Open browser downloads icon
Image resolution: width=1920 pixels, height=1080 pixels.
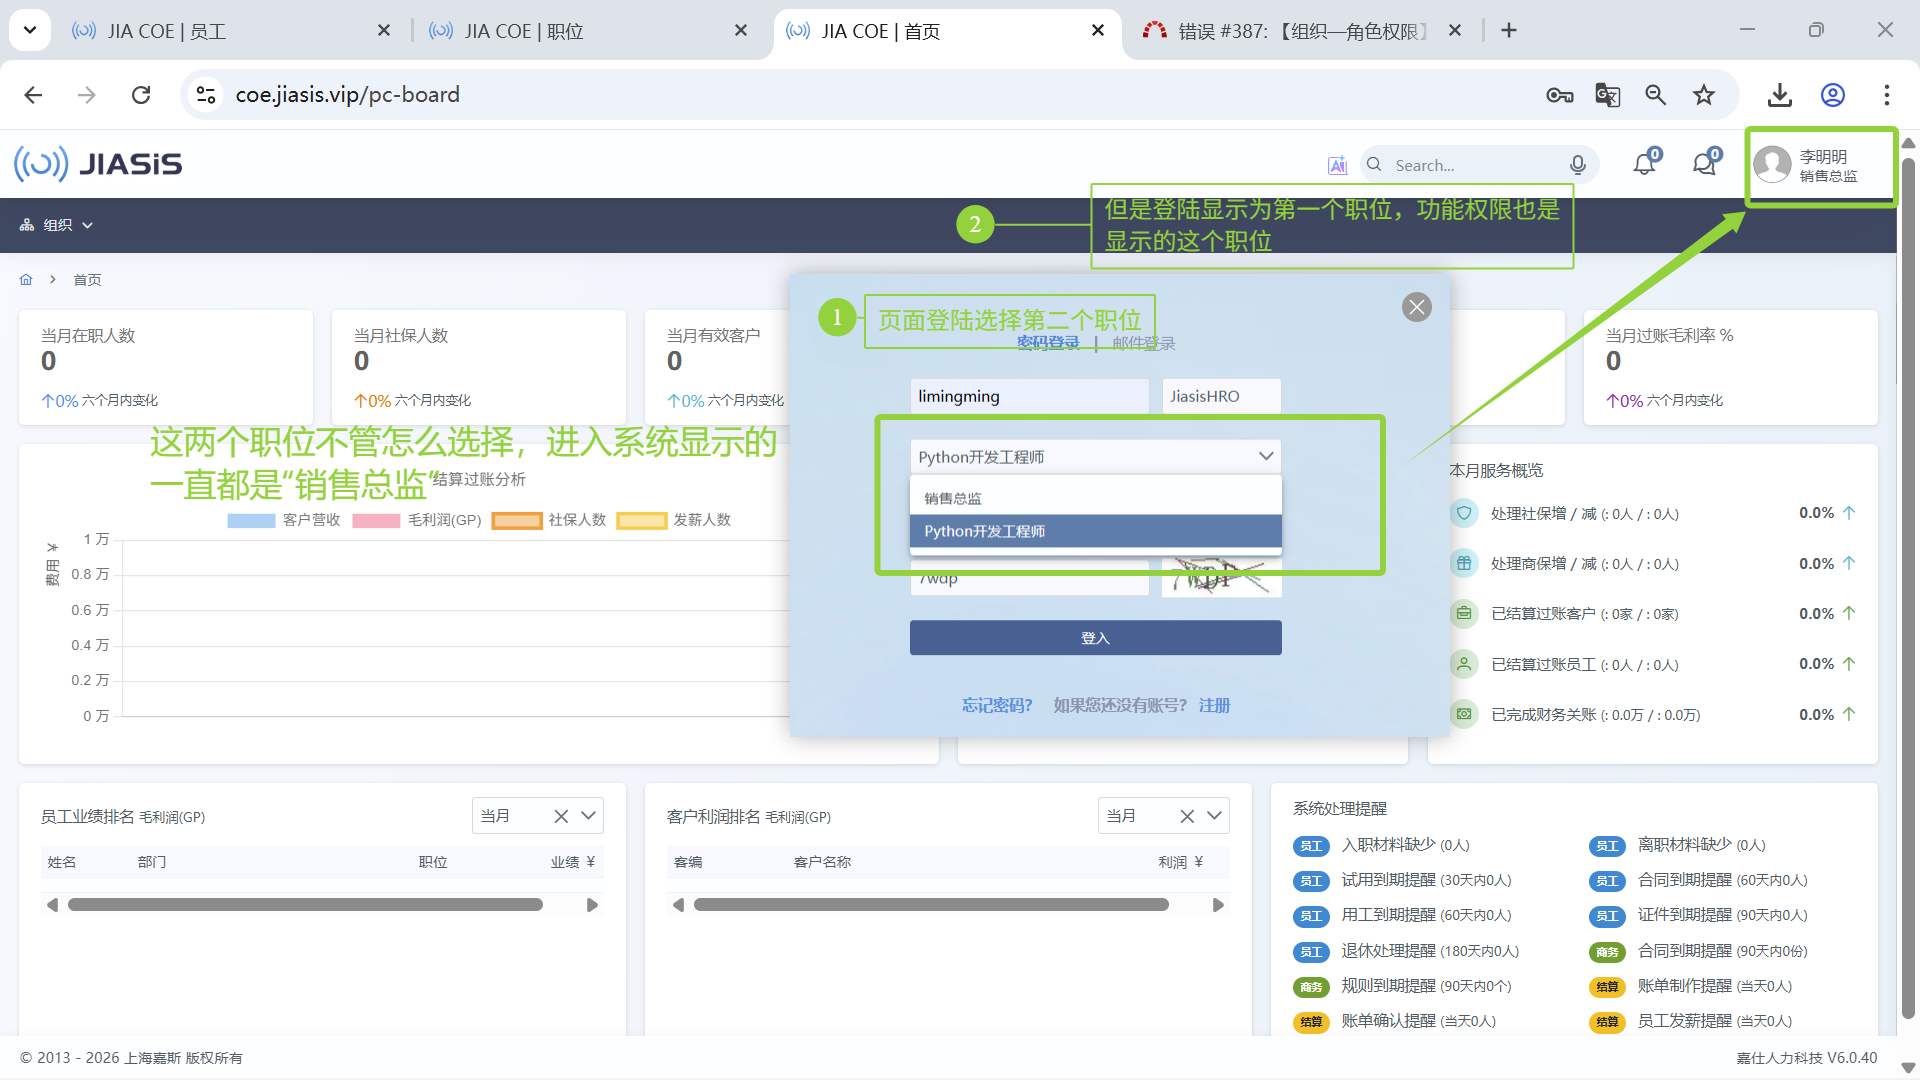1779,95
